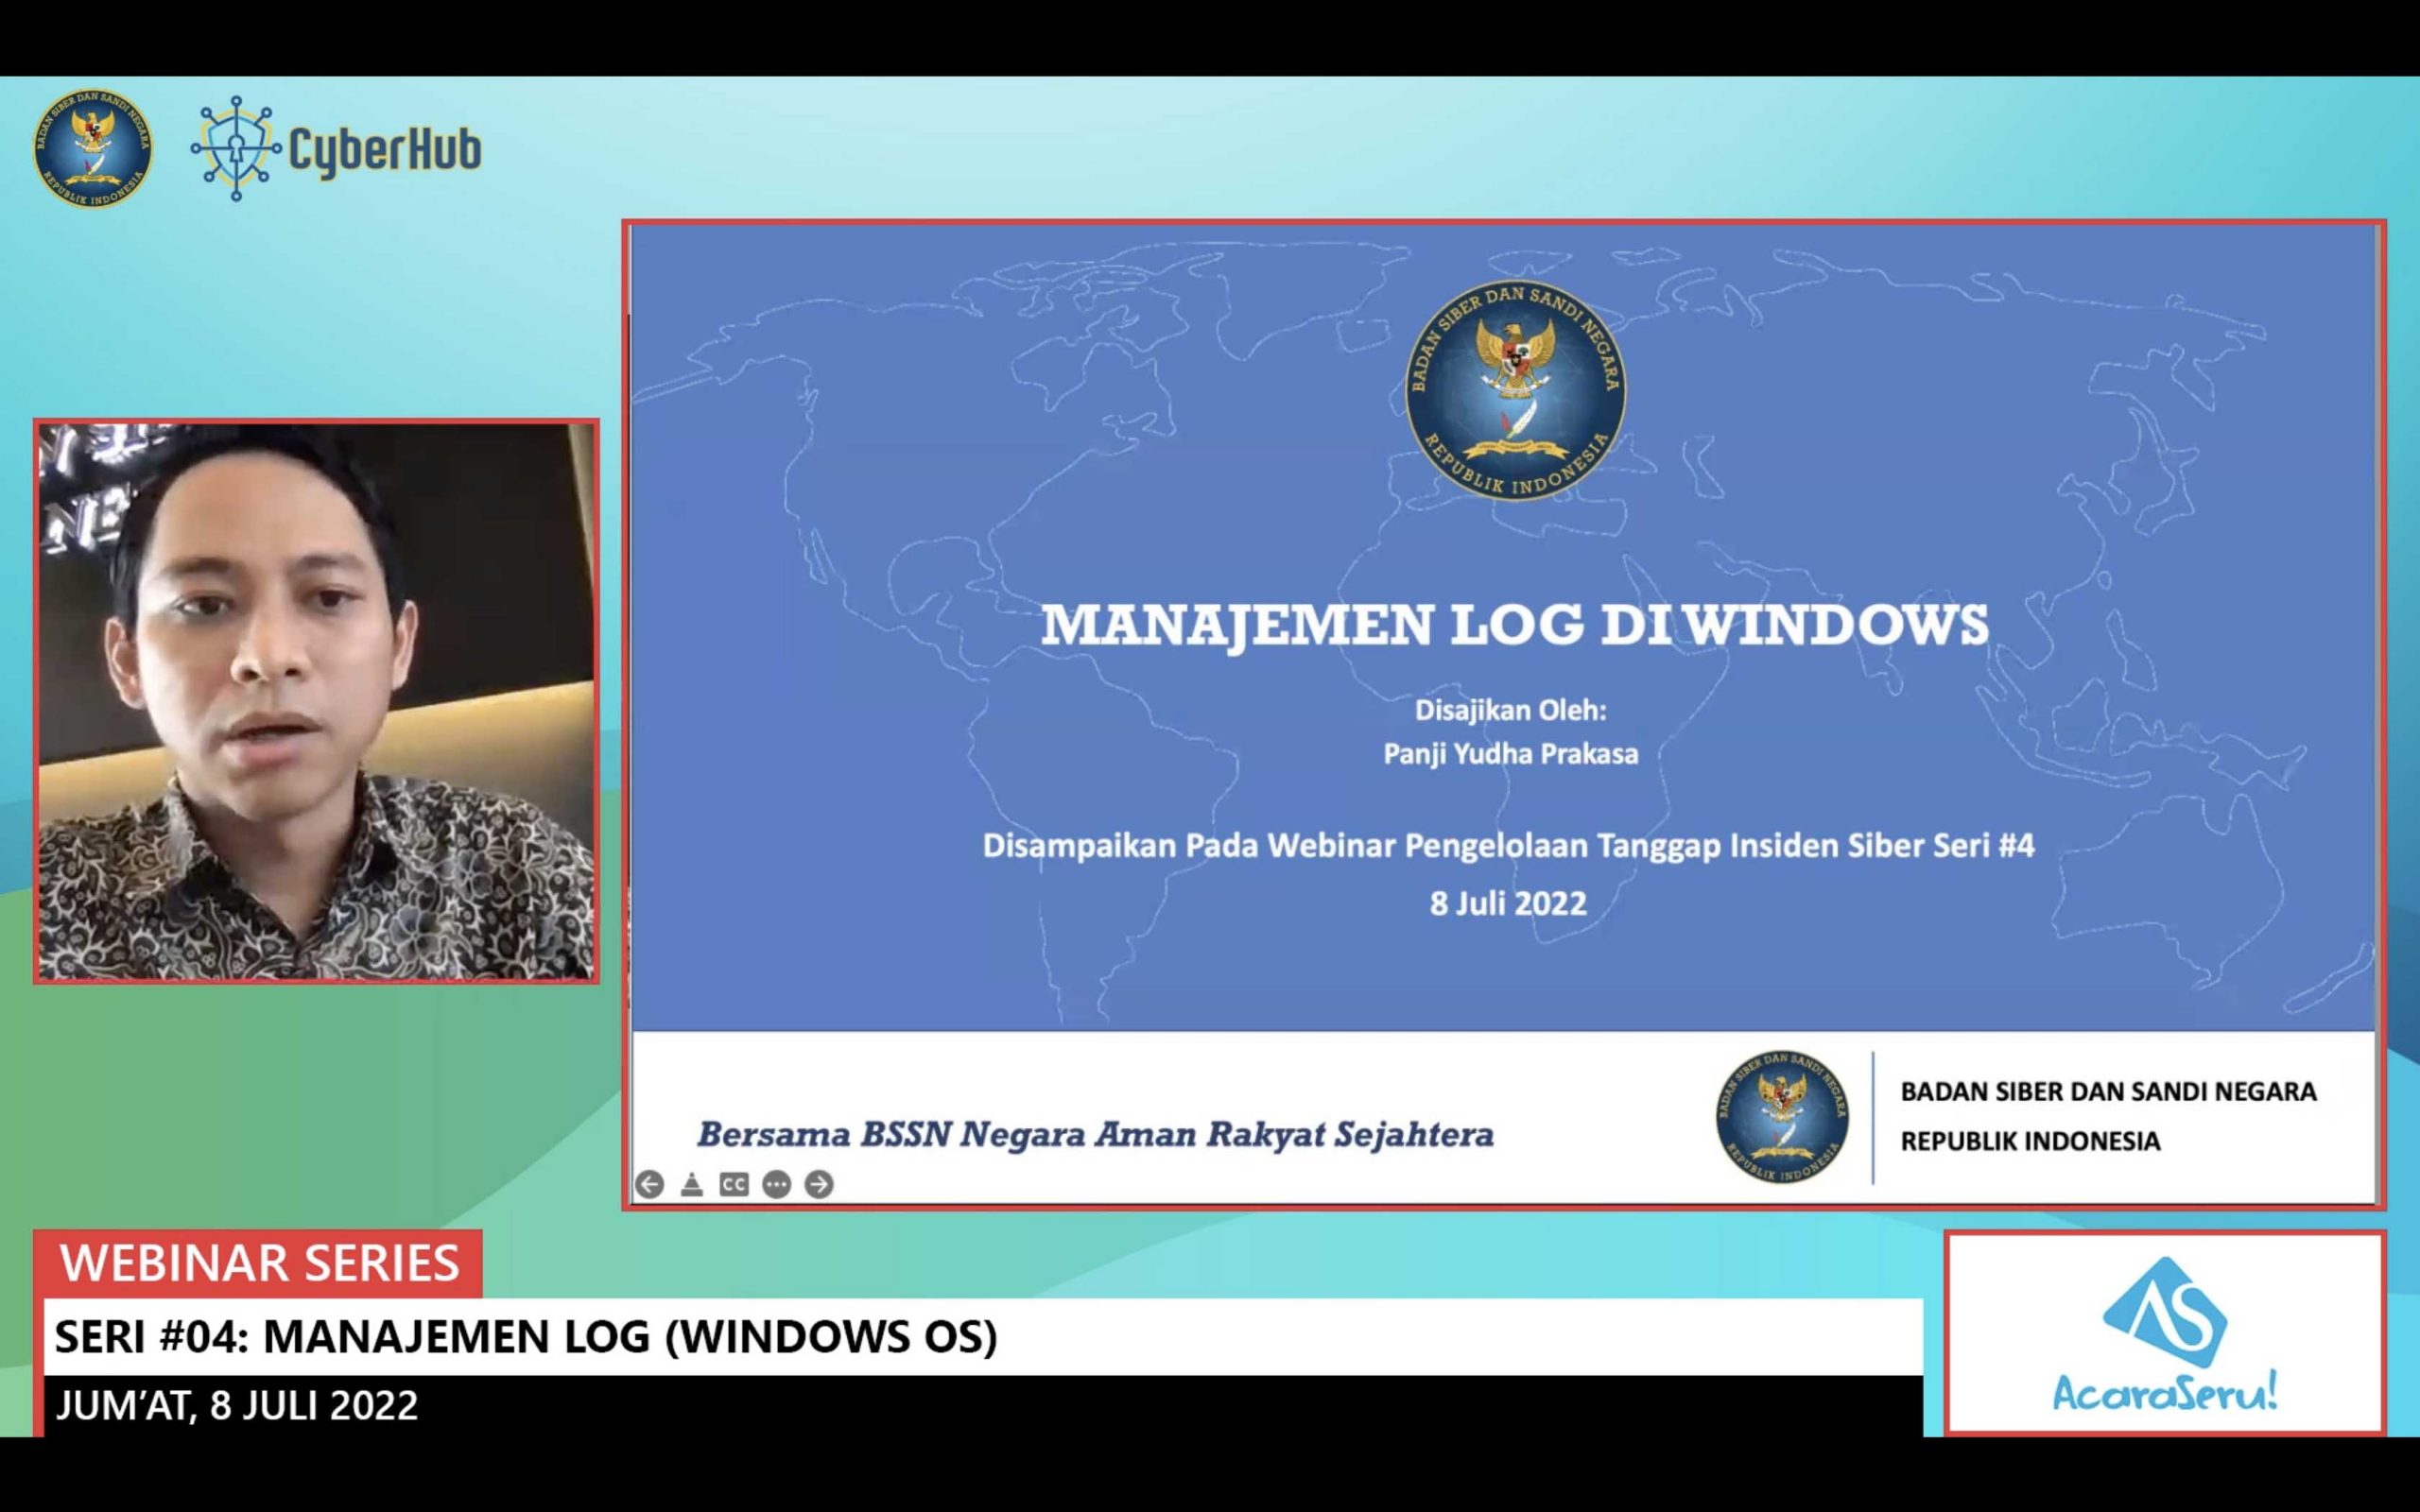Click the small BSSN emblem in slide footer
2420x1512 pixels.
coord(1782,1116)
